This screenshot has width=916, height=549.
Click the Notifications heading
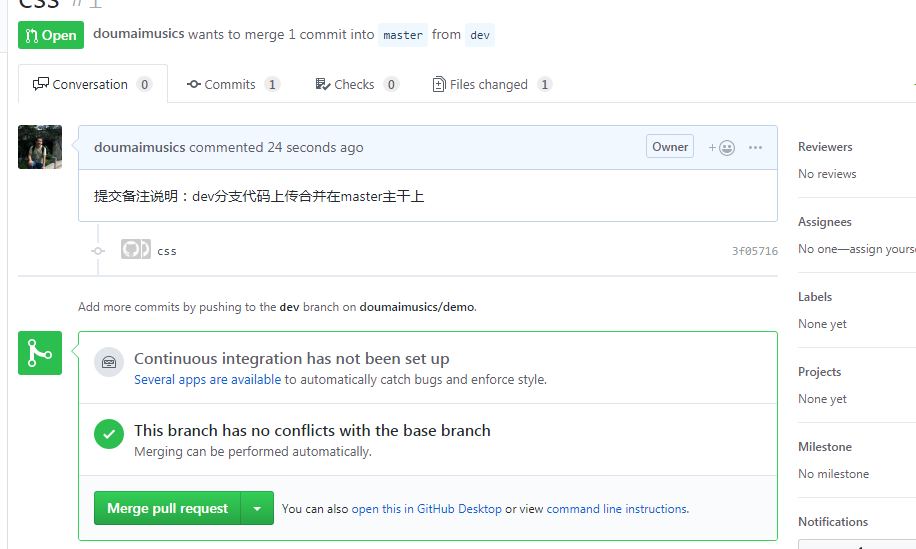833,522
